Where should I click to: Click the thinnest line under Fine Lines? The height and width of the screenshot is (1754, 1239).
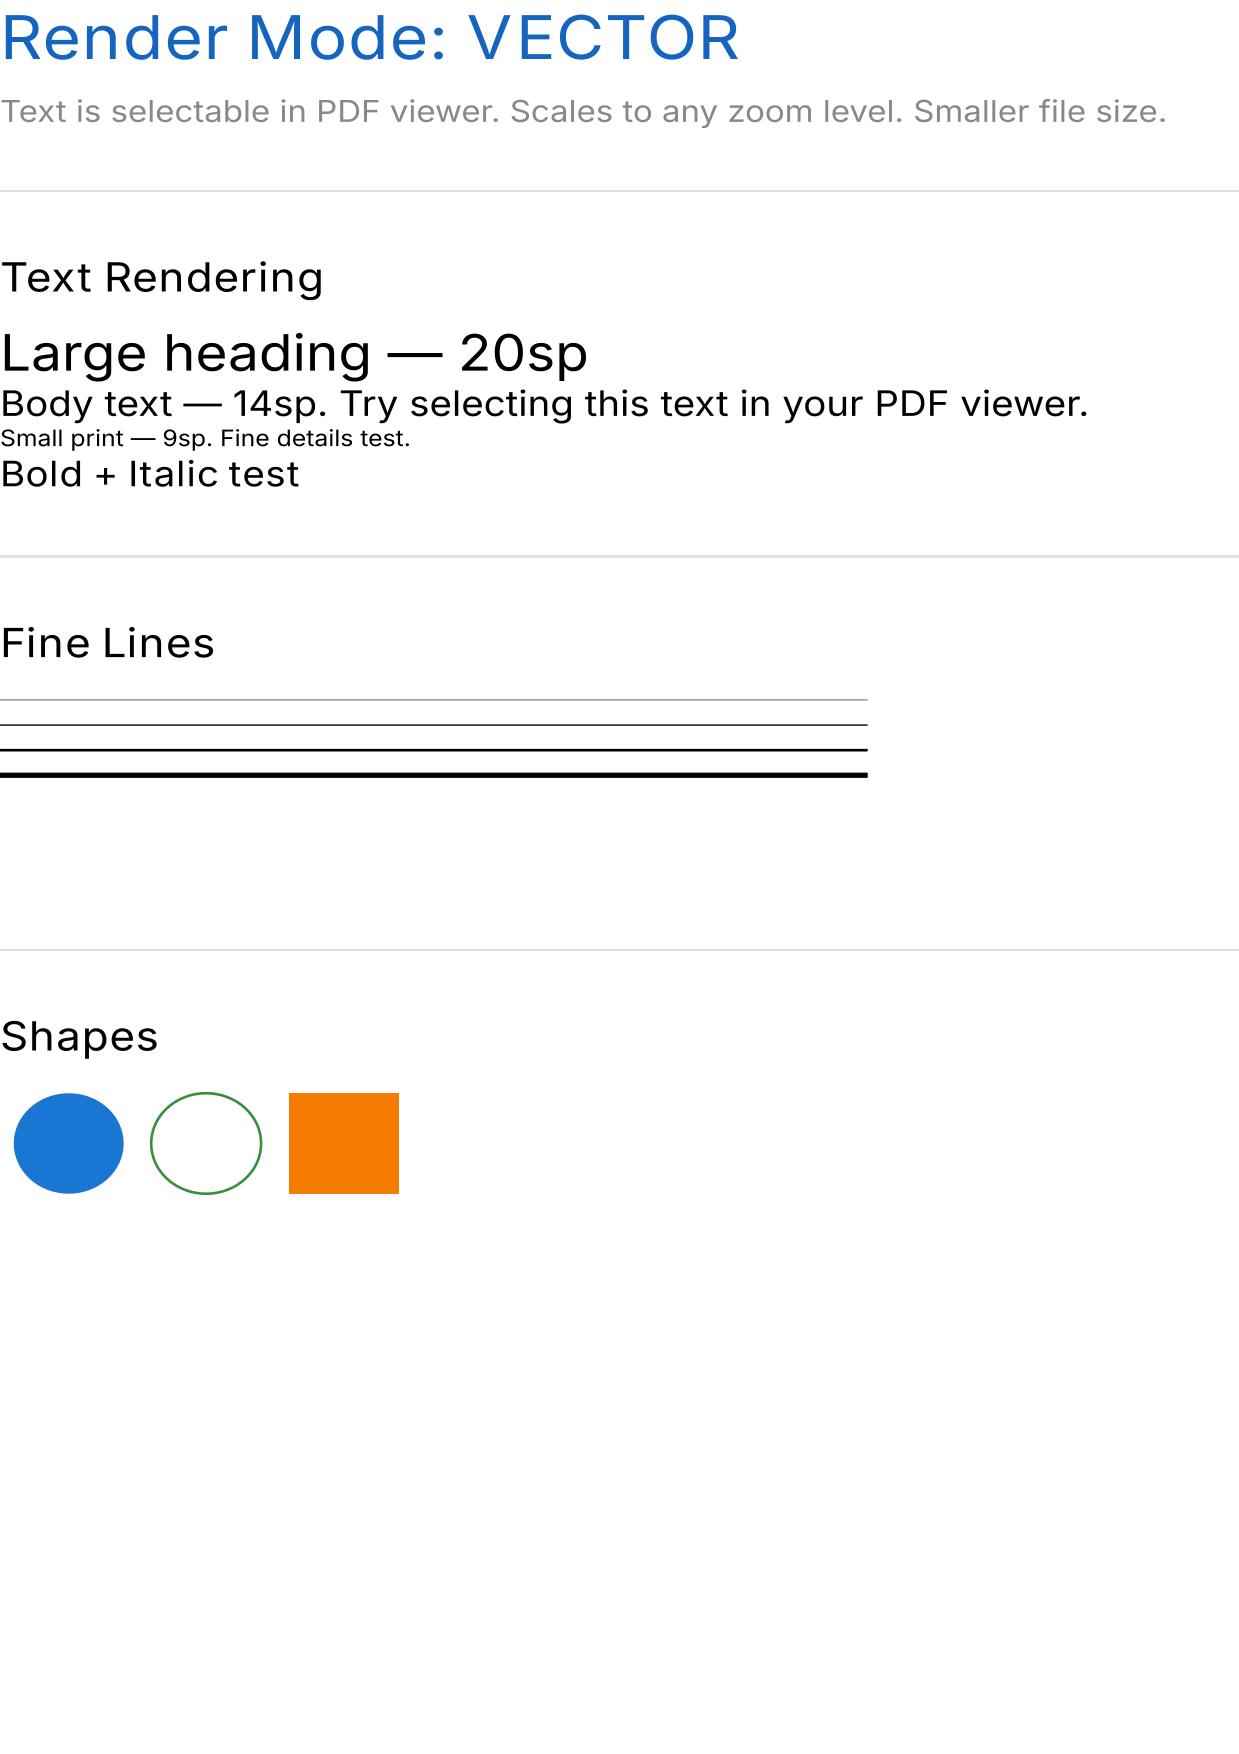pos(433,700)
